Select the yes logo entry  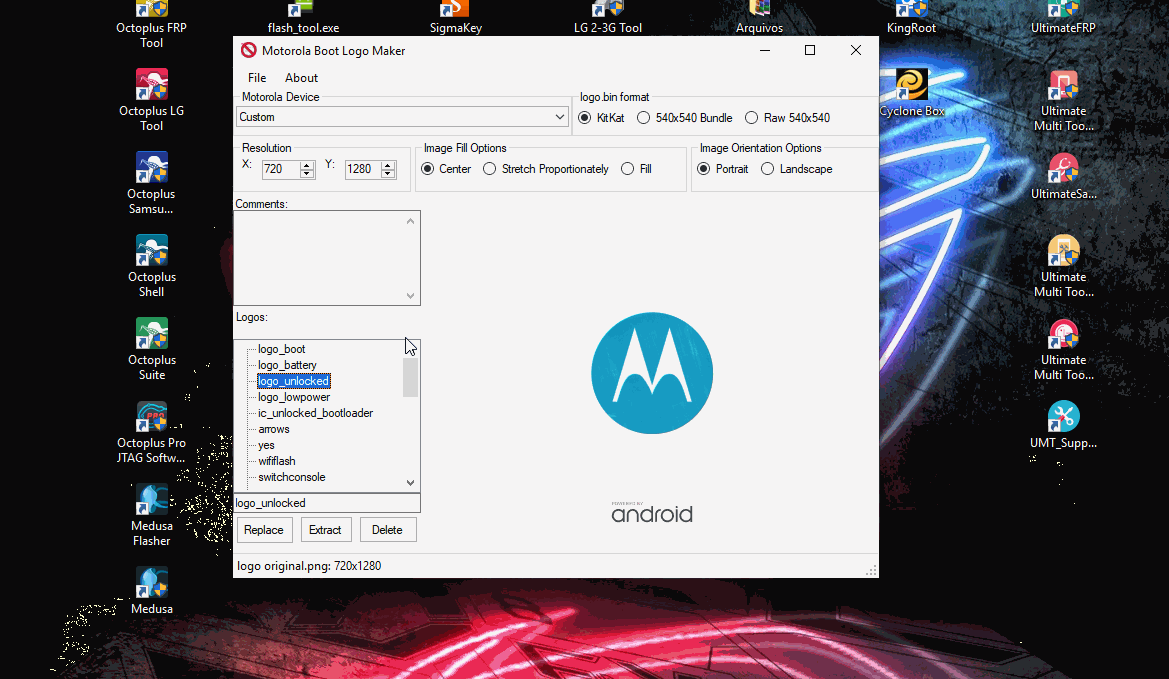[266, 445]
